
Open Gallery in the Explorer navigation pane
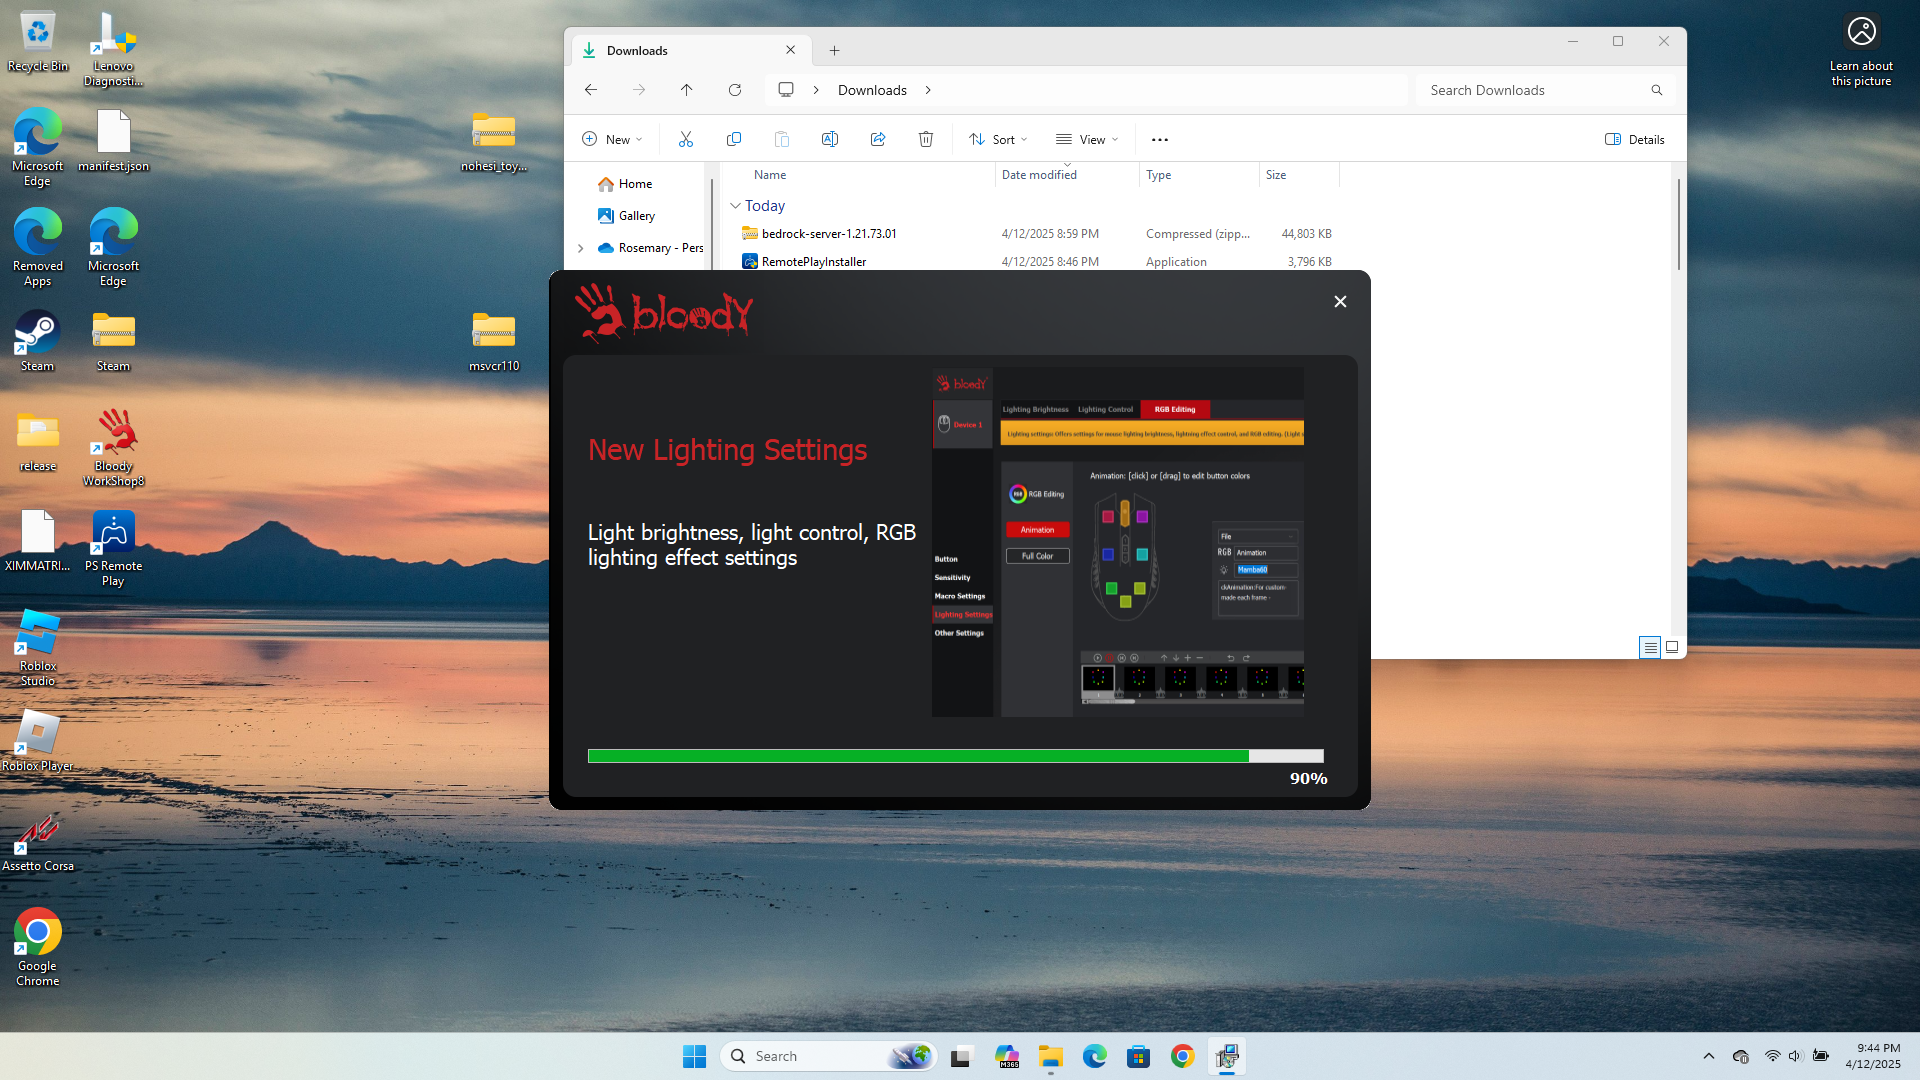click(636, 216)
